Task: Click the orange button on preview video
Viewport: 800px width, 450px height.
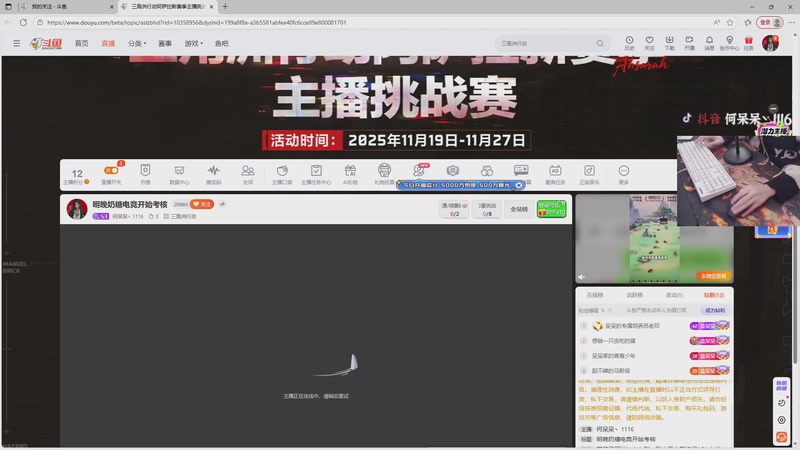Action: 713,276
